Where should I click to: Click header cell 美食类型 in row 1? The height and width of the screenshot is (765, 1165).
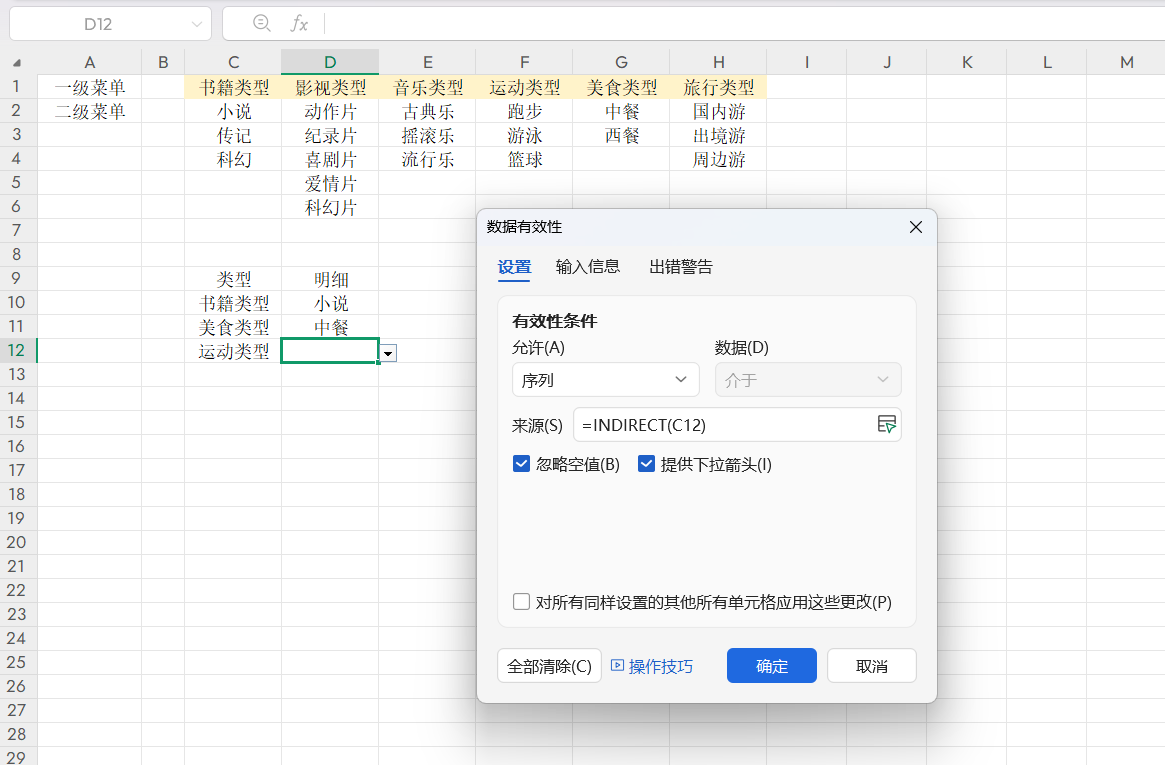[621, 87]
